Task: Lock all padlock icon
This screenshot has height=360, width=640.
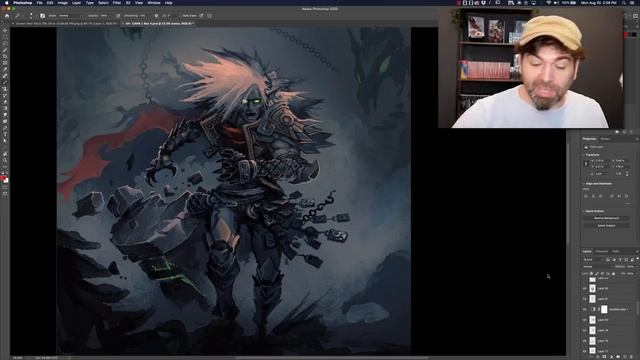Action: tap(613, 273)
